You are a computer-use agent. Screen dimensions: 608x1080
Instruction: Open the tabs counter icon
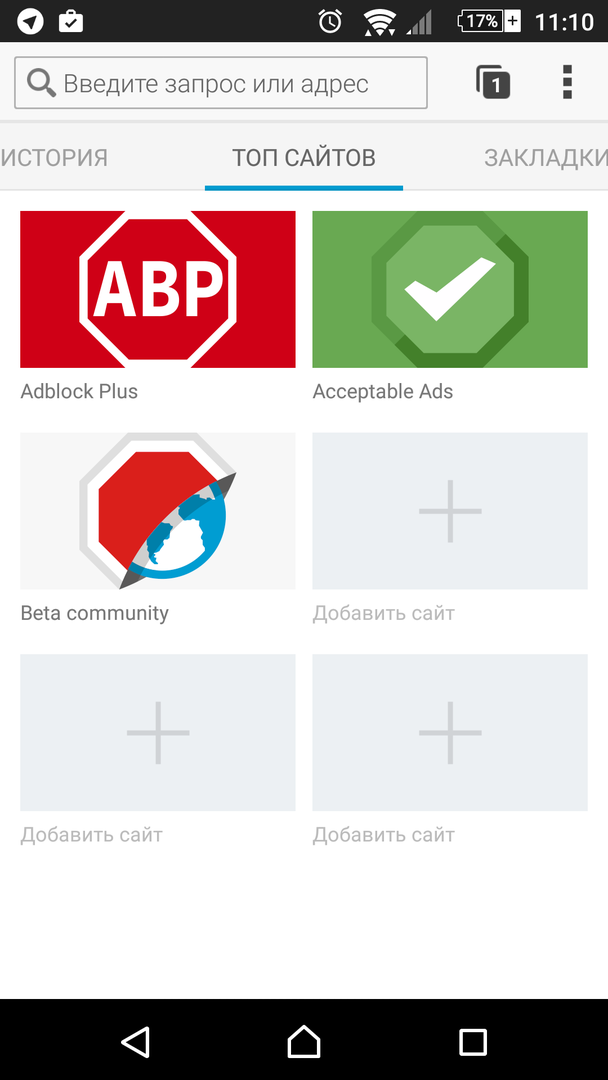coord(493,82)
